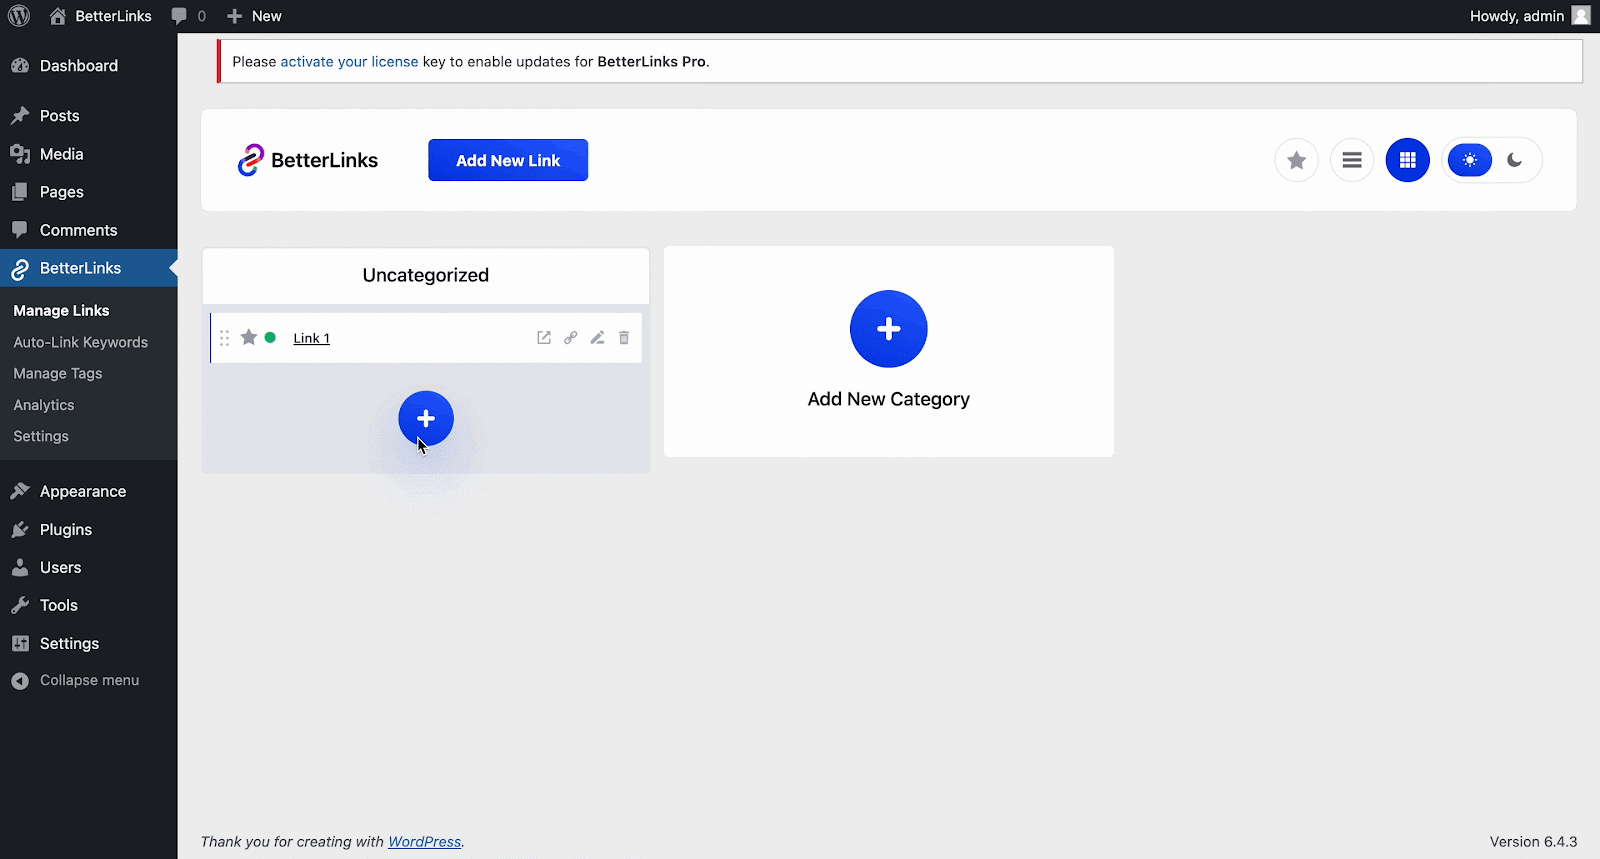
Task: Open the New content menu
Action: (254, 16)
